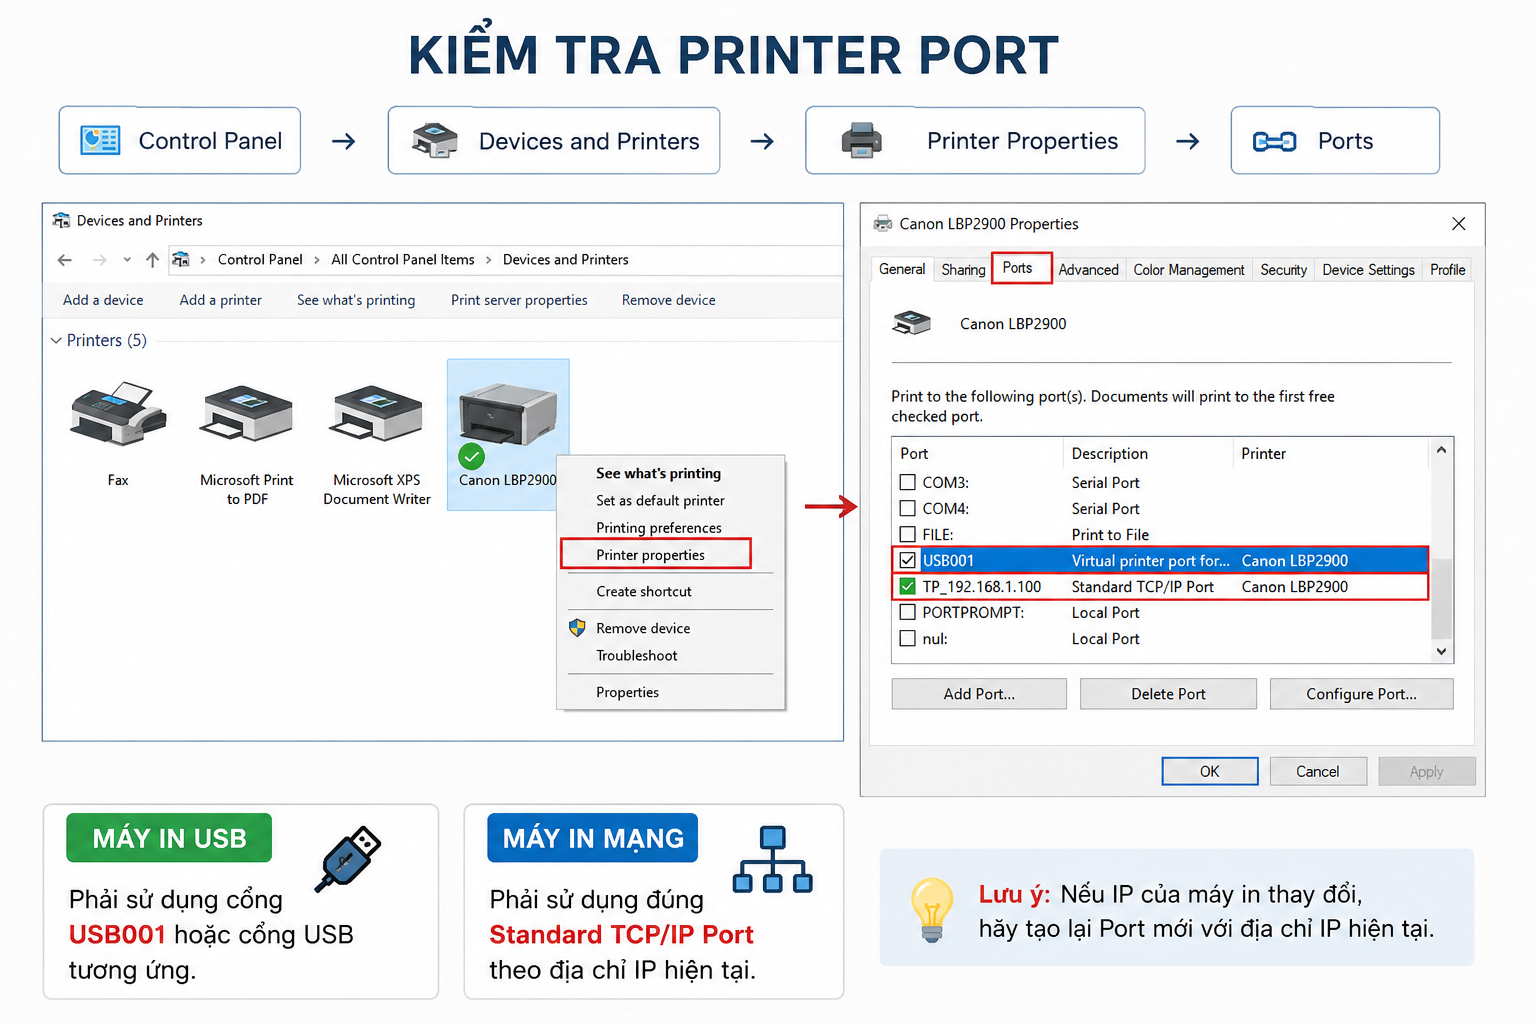Choose Set as default printer
The width and height of the screenshot is (1536, 1024).
click(660, 500)
